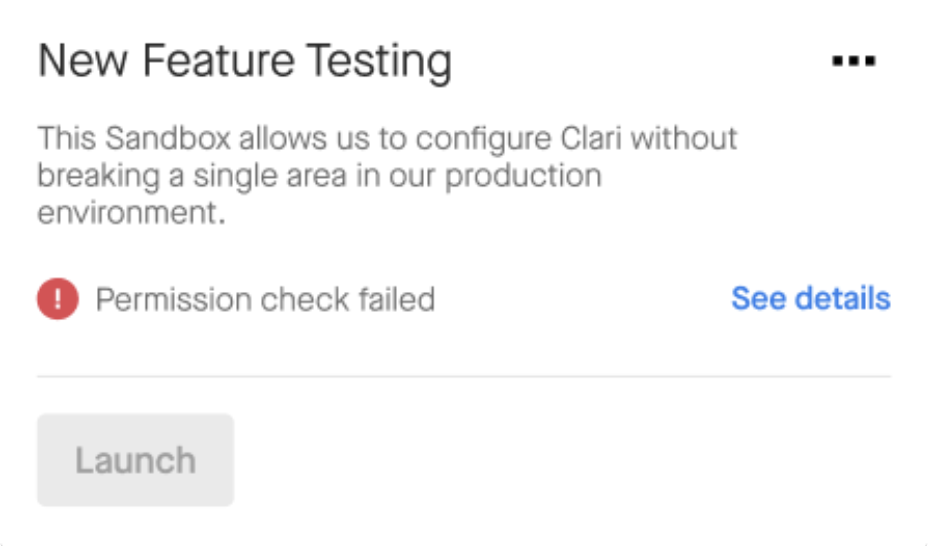View the permission failure alert badge
This screenshot has height=546, width=932.
click(58, 299)
